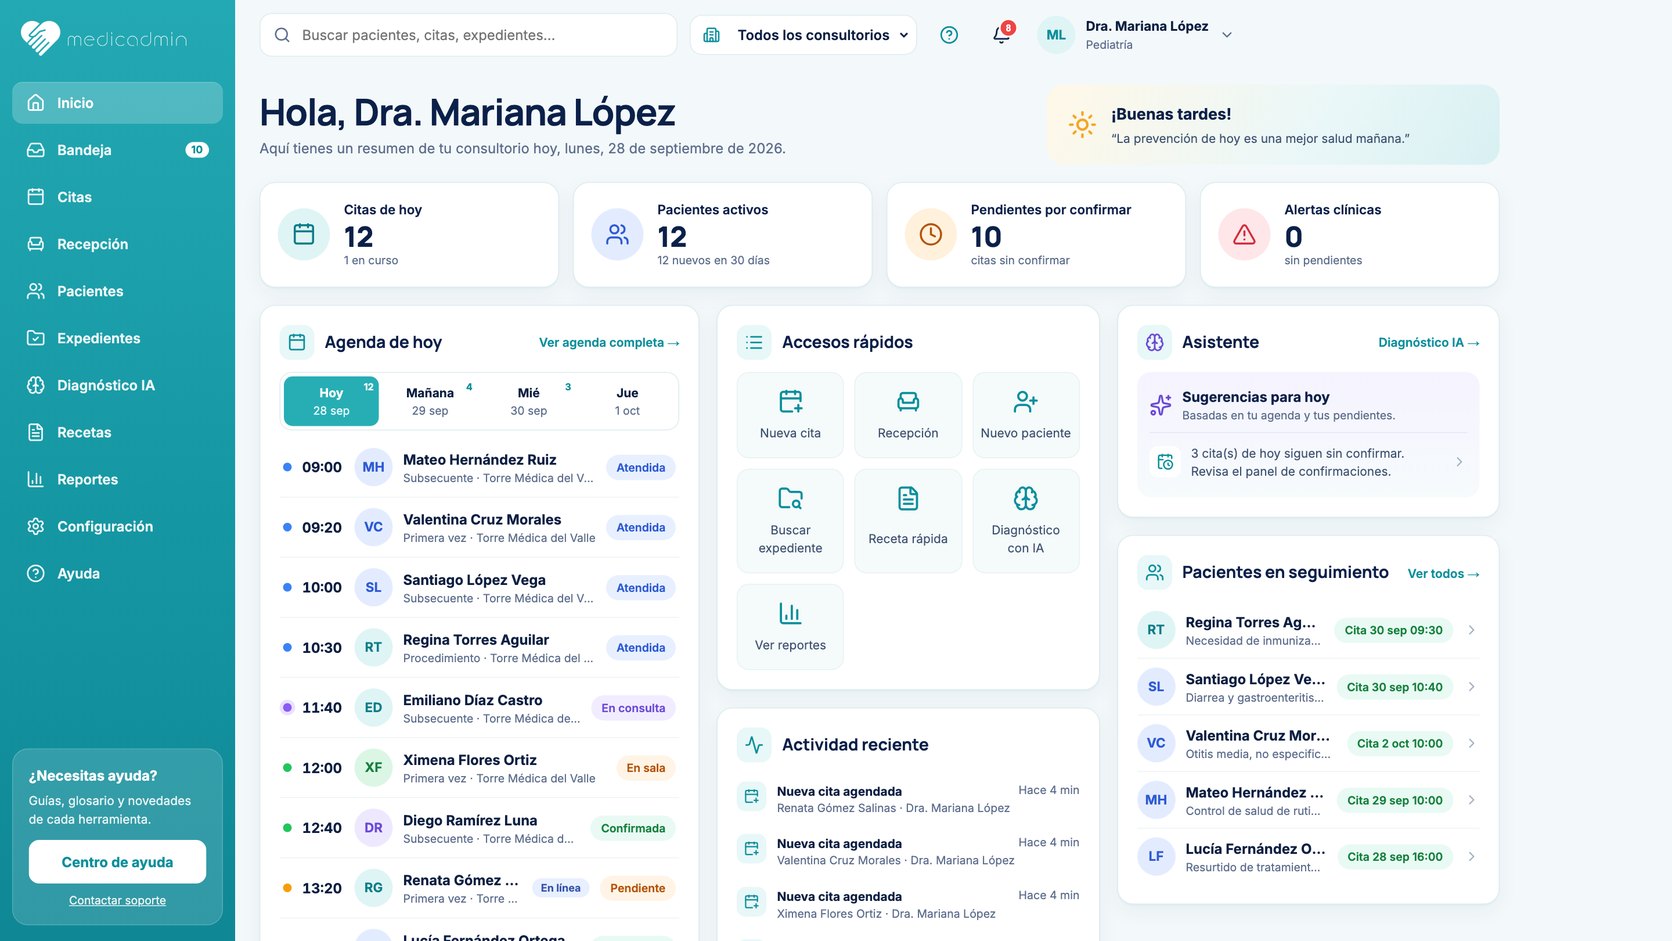Switch agenda to Mañana 29 sep tab
Image resolution: width=1672 pixels, height=941 pixels.
tap(430, 401)
